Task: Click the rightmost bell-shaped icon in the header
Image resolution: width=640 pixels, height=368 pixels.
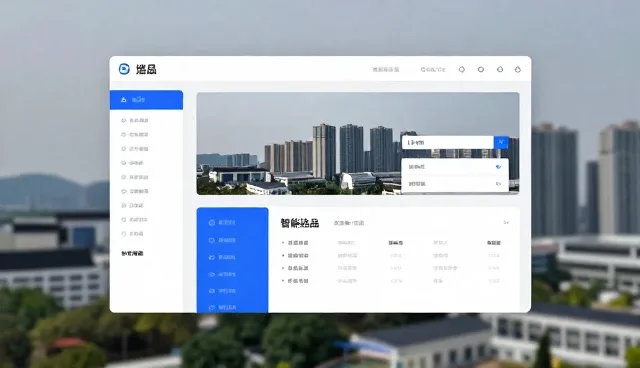Action: pyautogui.click(x=518, y=69)
